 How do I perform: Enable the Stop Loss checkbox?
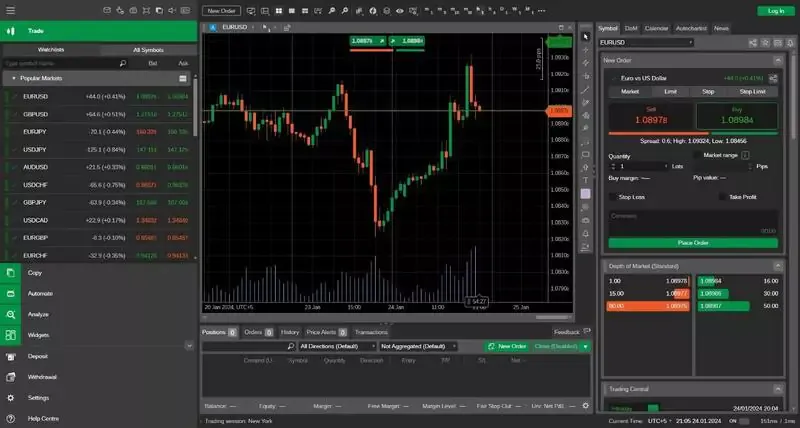click(613, 197)
